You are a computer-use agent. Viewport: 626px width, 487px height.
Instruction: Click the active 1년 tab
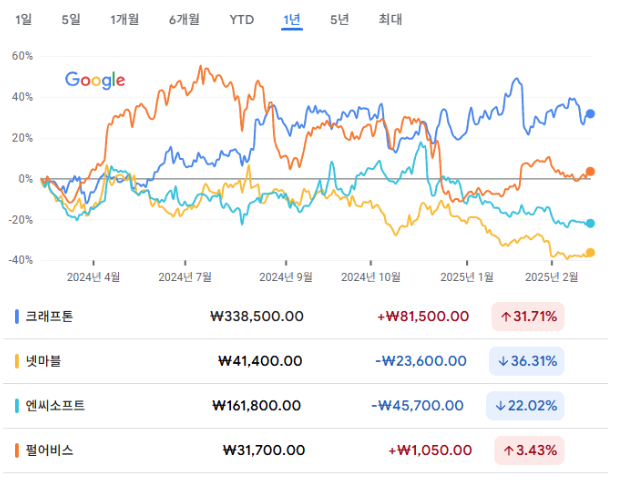pyautogui.click(x=292, y=19)
